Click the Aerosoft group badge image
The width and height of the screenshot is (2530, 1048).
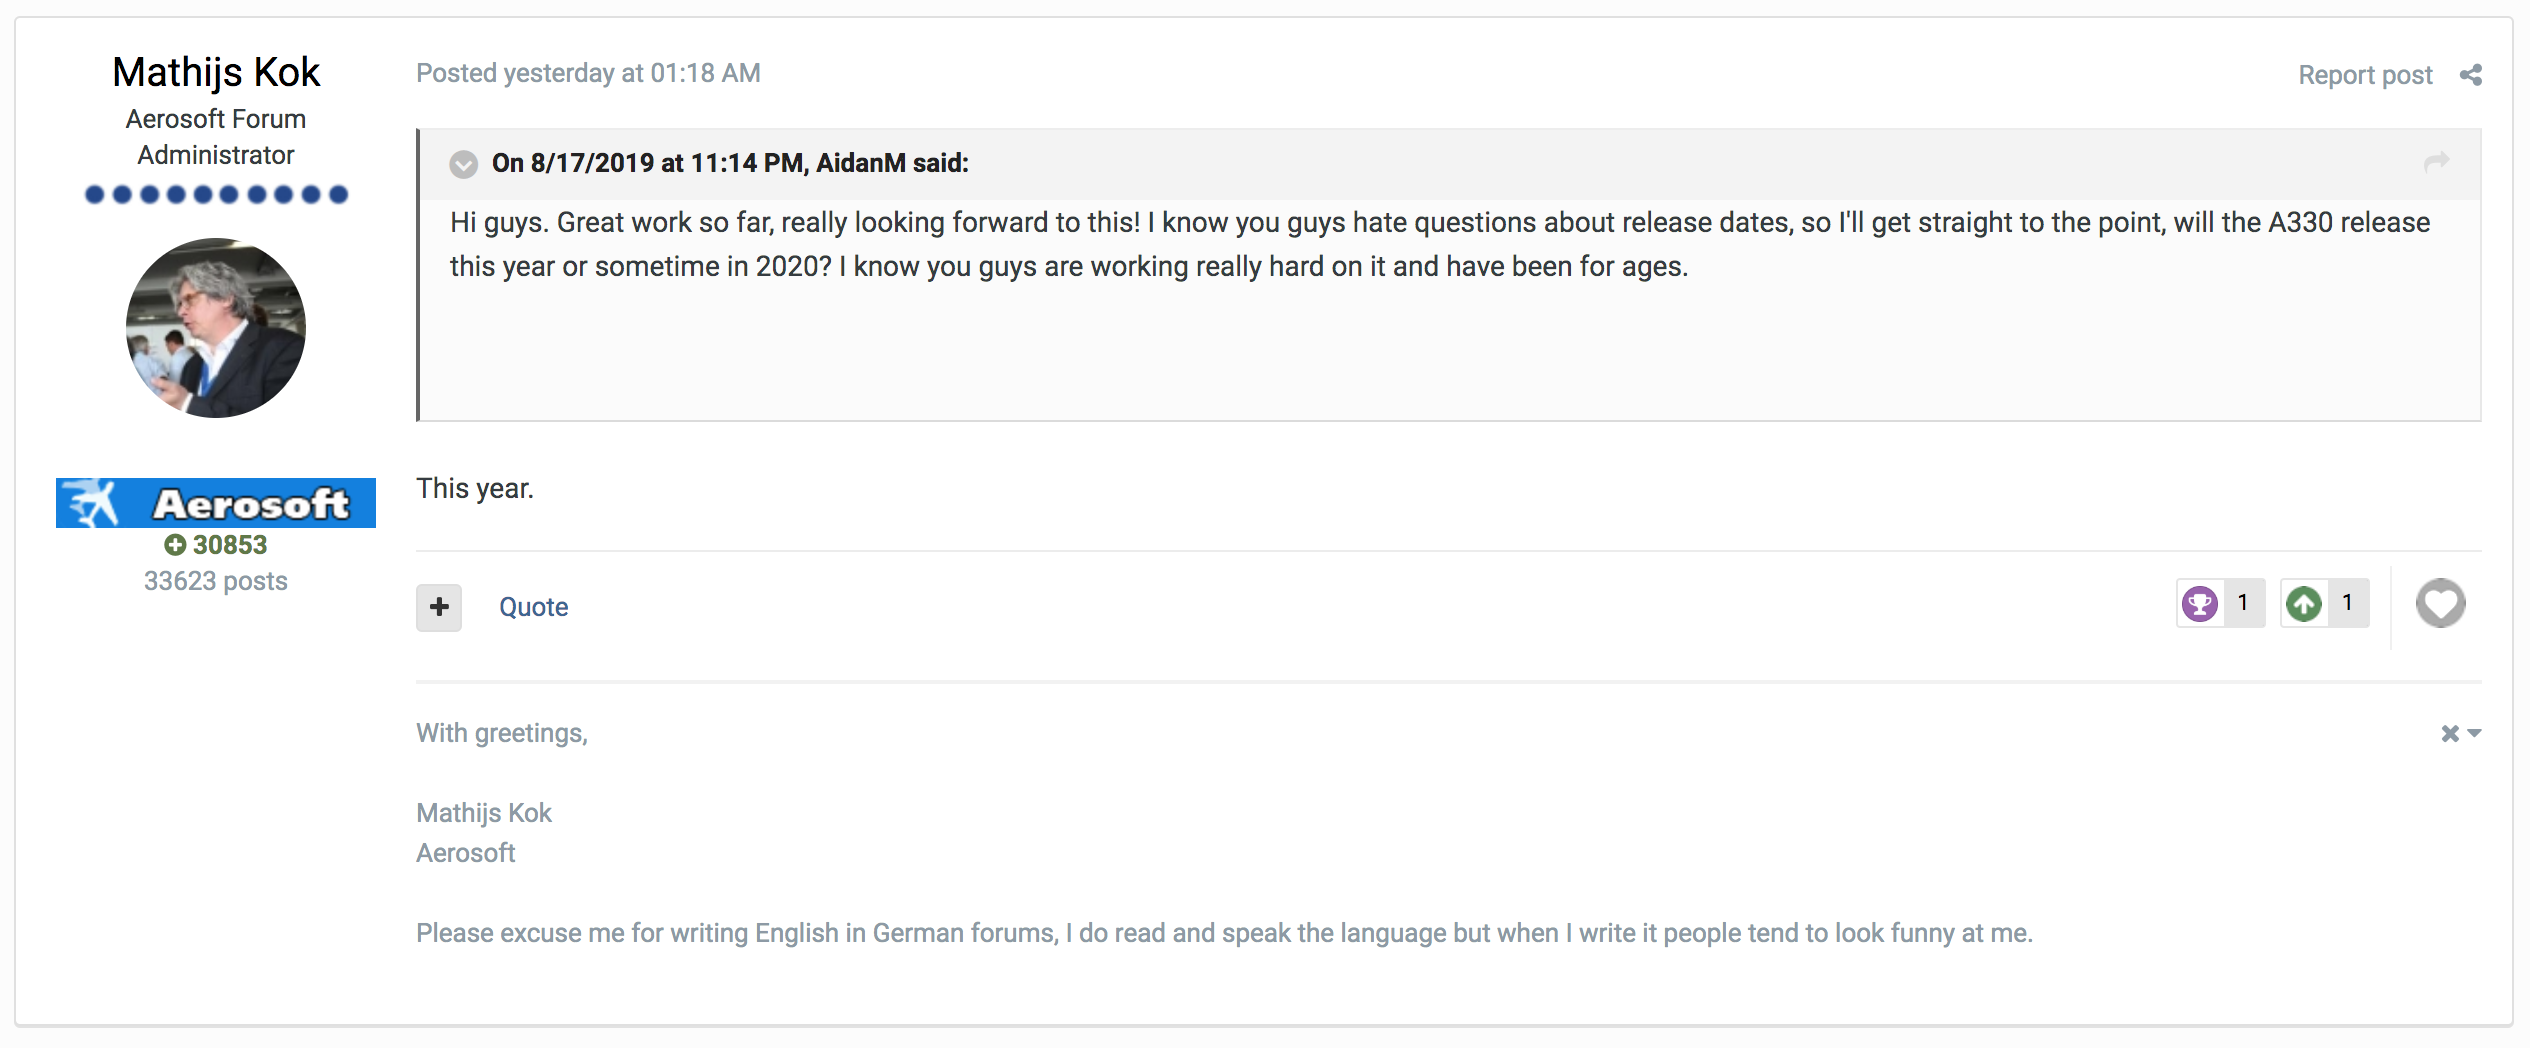click(216, 503)
